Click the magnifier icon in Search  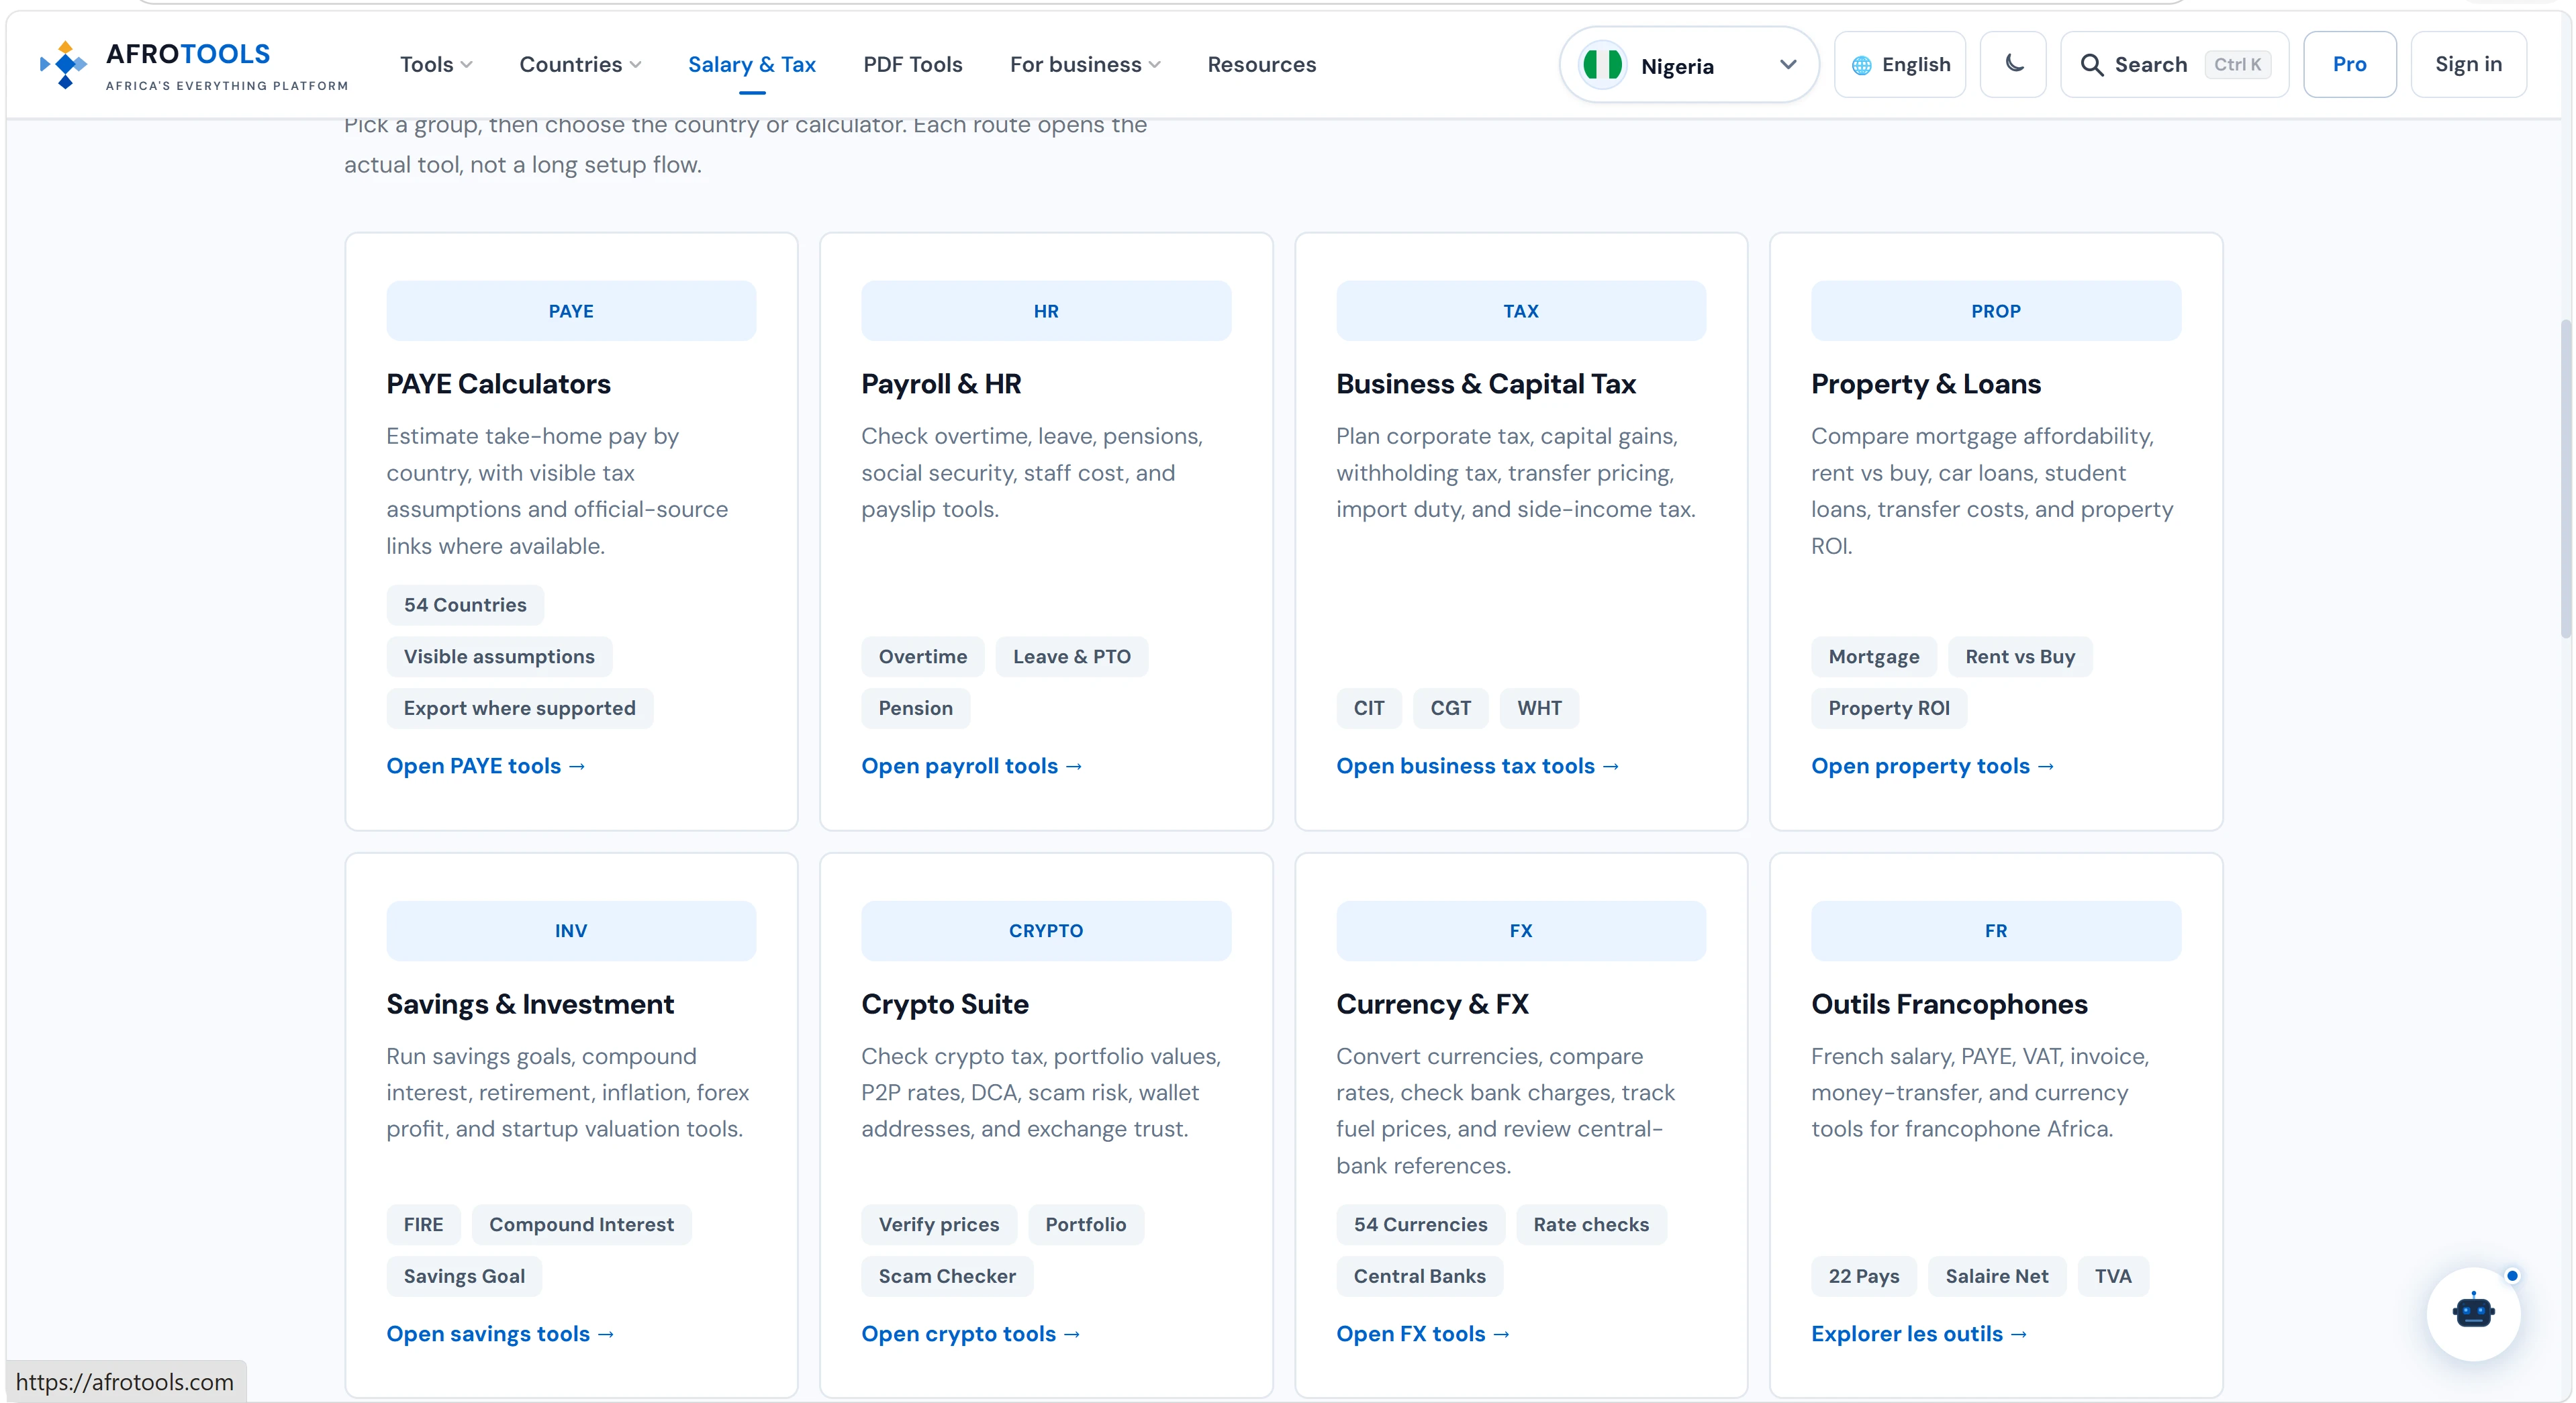(2091, 65)
